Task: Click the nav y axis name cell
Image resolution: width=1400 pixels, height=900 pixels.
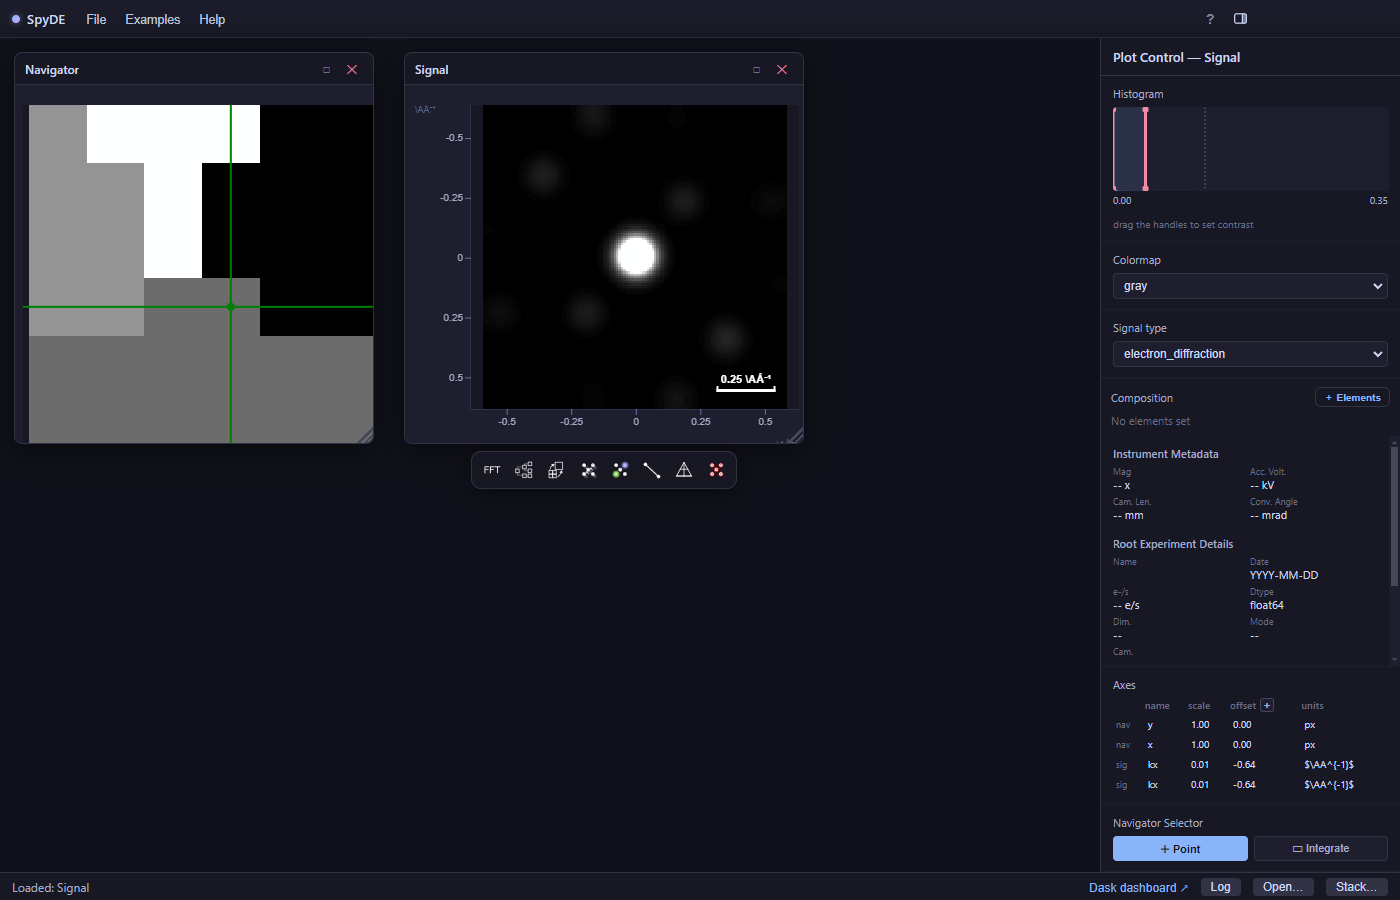Action: 1150,725
